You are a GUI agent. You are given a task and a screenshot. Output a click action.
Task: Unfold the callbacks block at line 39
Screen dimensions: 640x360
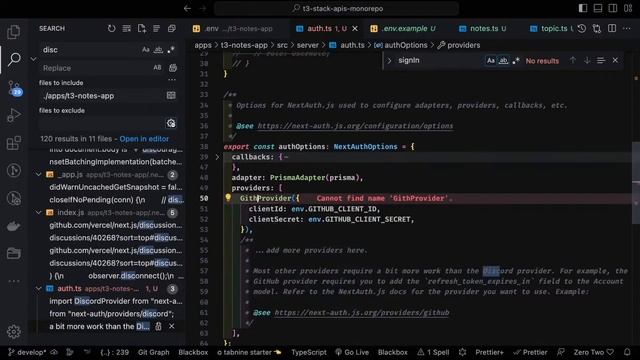[217, 157]
